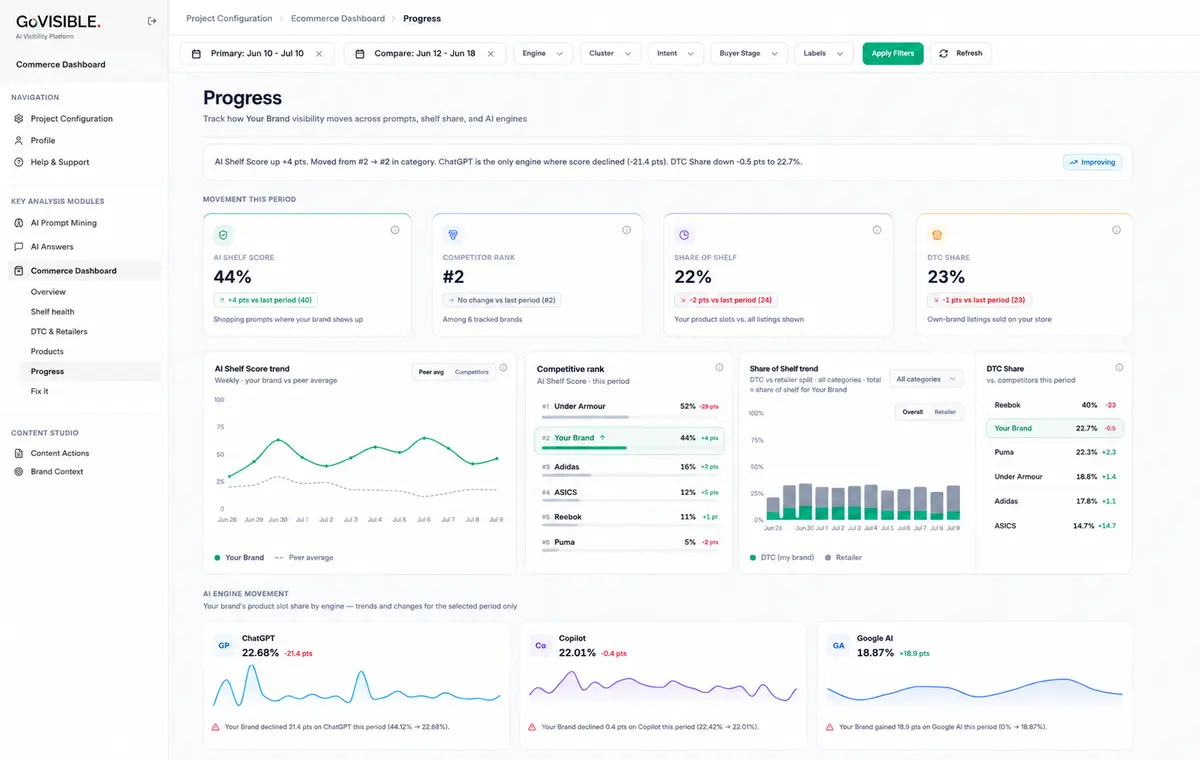Switch the trend chart to Peer avg
The width and height of the screenshot is (1200, 760).
click(431, 372)
